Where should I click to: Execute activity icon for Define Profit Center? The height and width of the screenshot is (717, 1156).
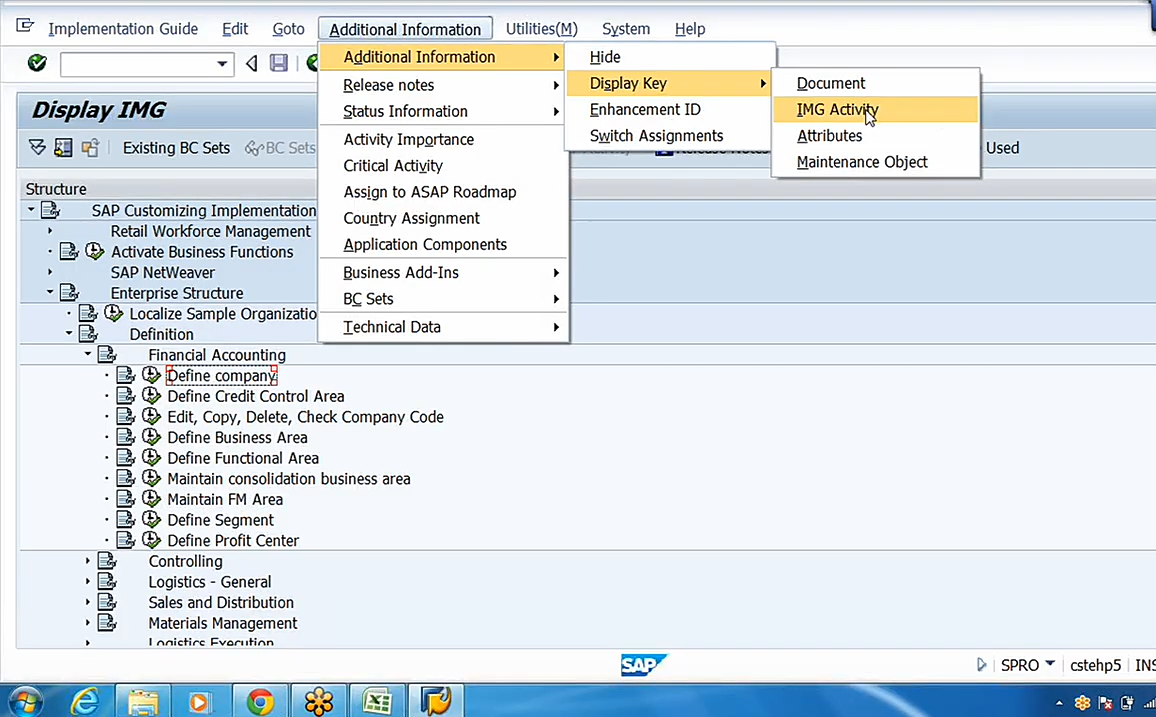[x=151, y=540]
